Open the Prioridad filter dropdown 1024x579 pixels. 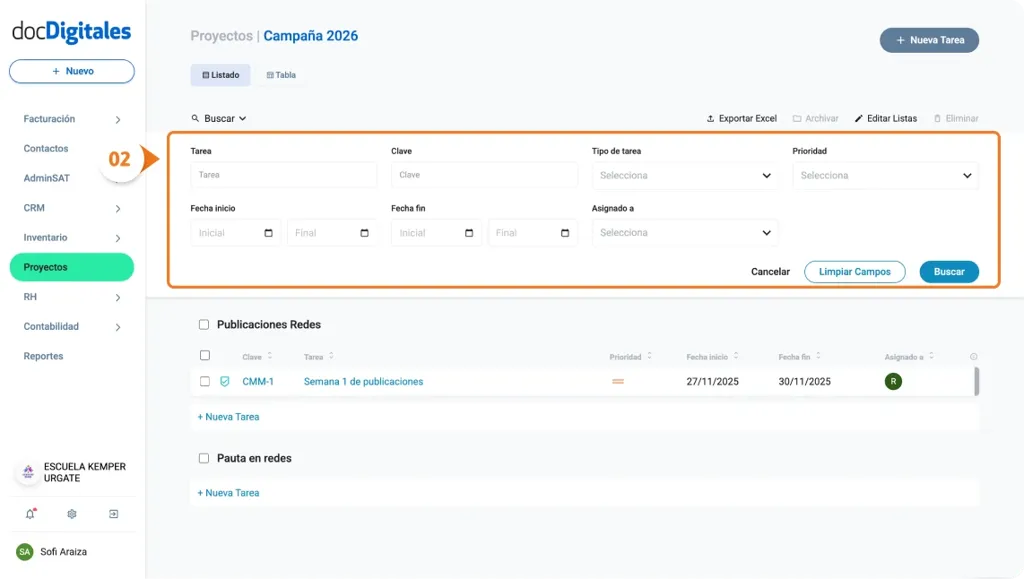pyautogui.click(x=885, y=175)
